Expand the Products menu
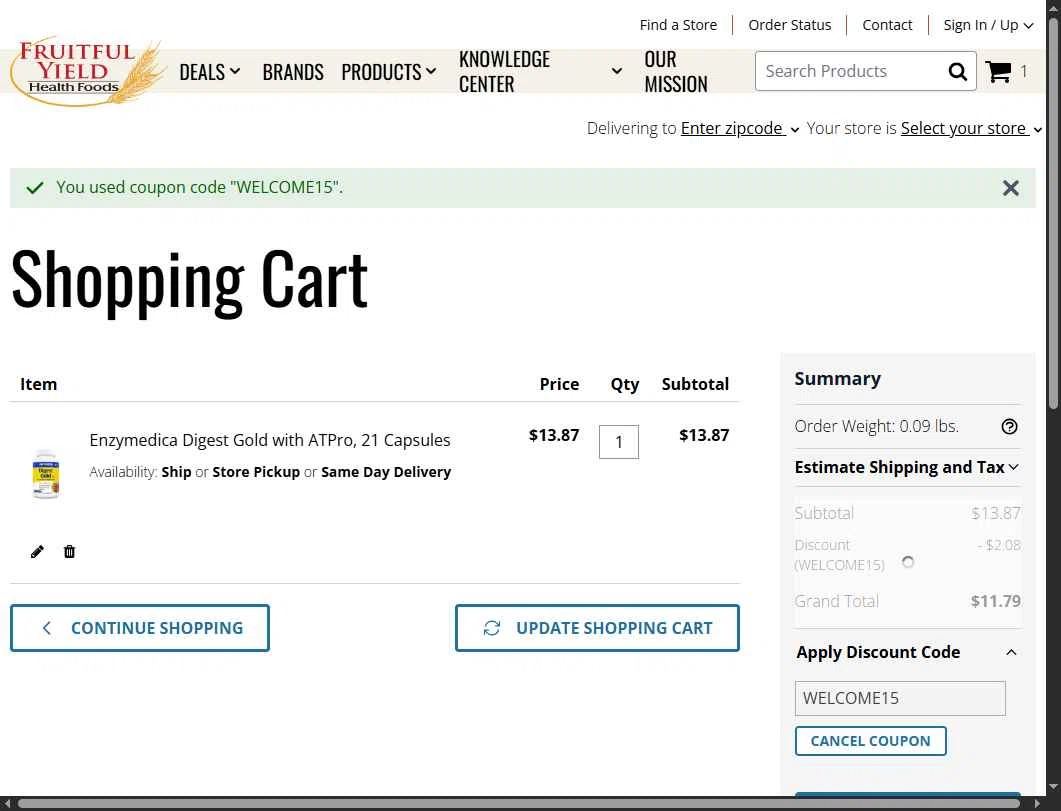The height and width of the screenshot is (811, 1061). pyautogui.click(x=388, y=72)
